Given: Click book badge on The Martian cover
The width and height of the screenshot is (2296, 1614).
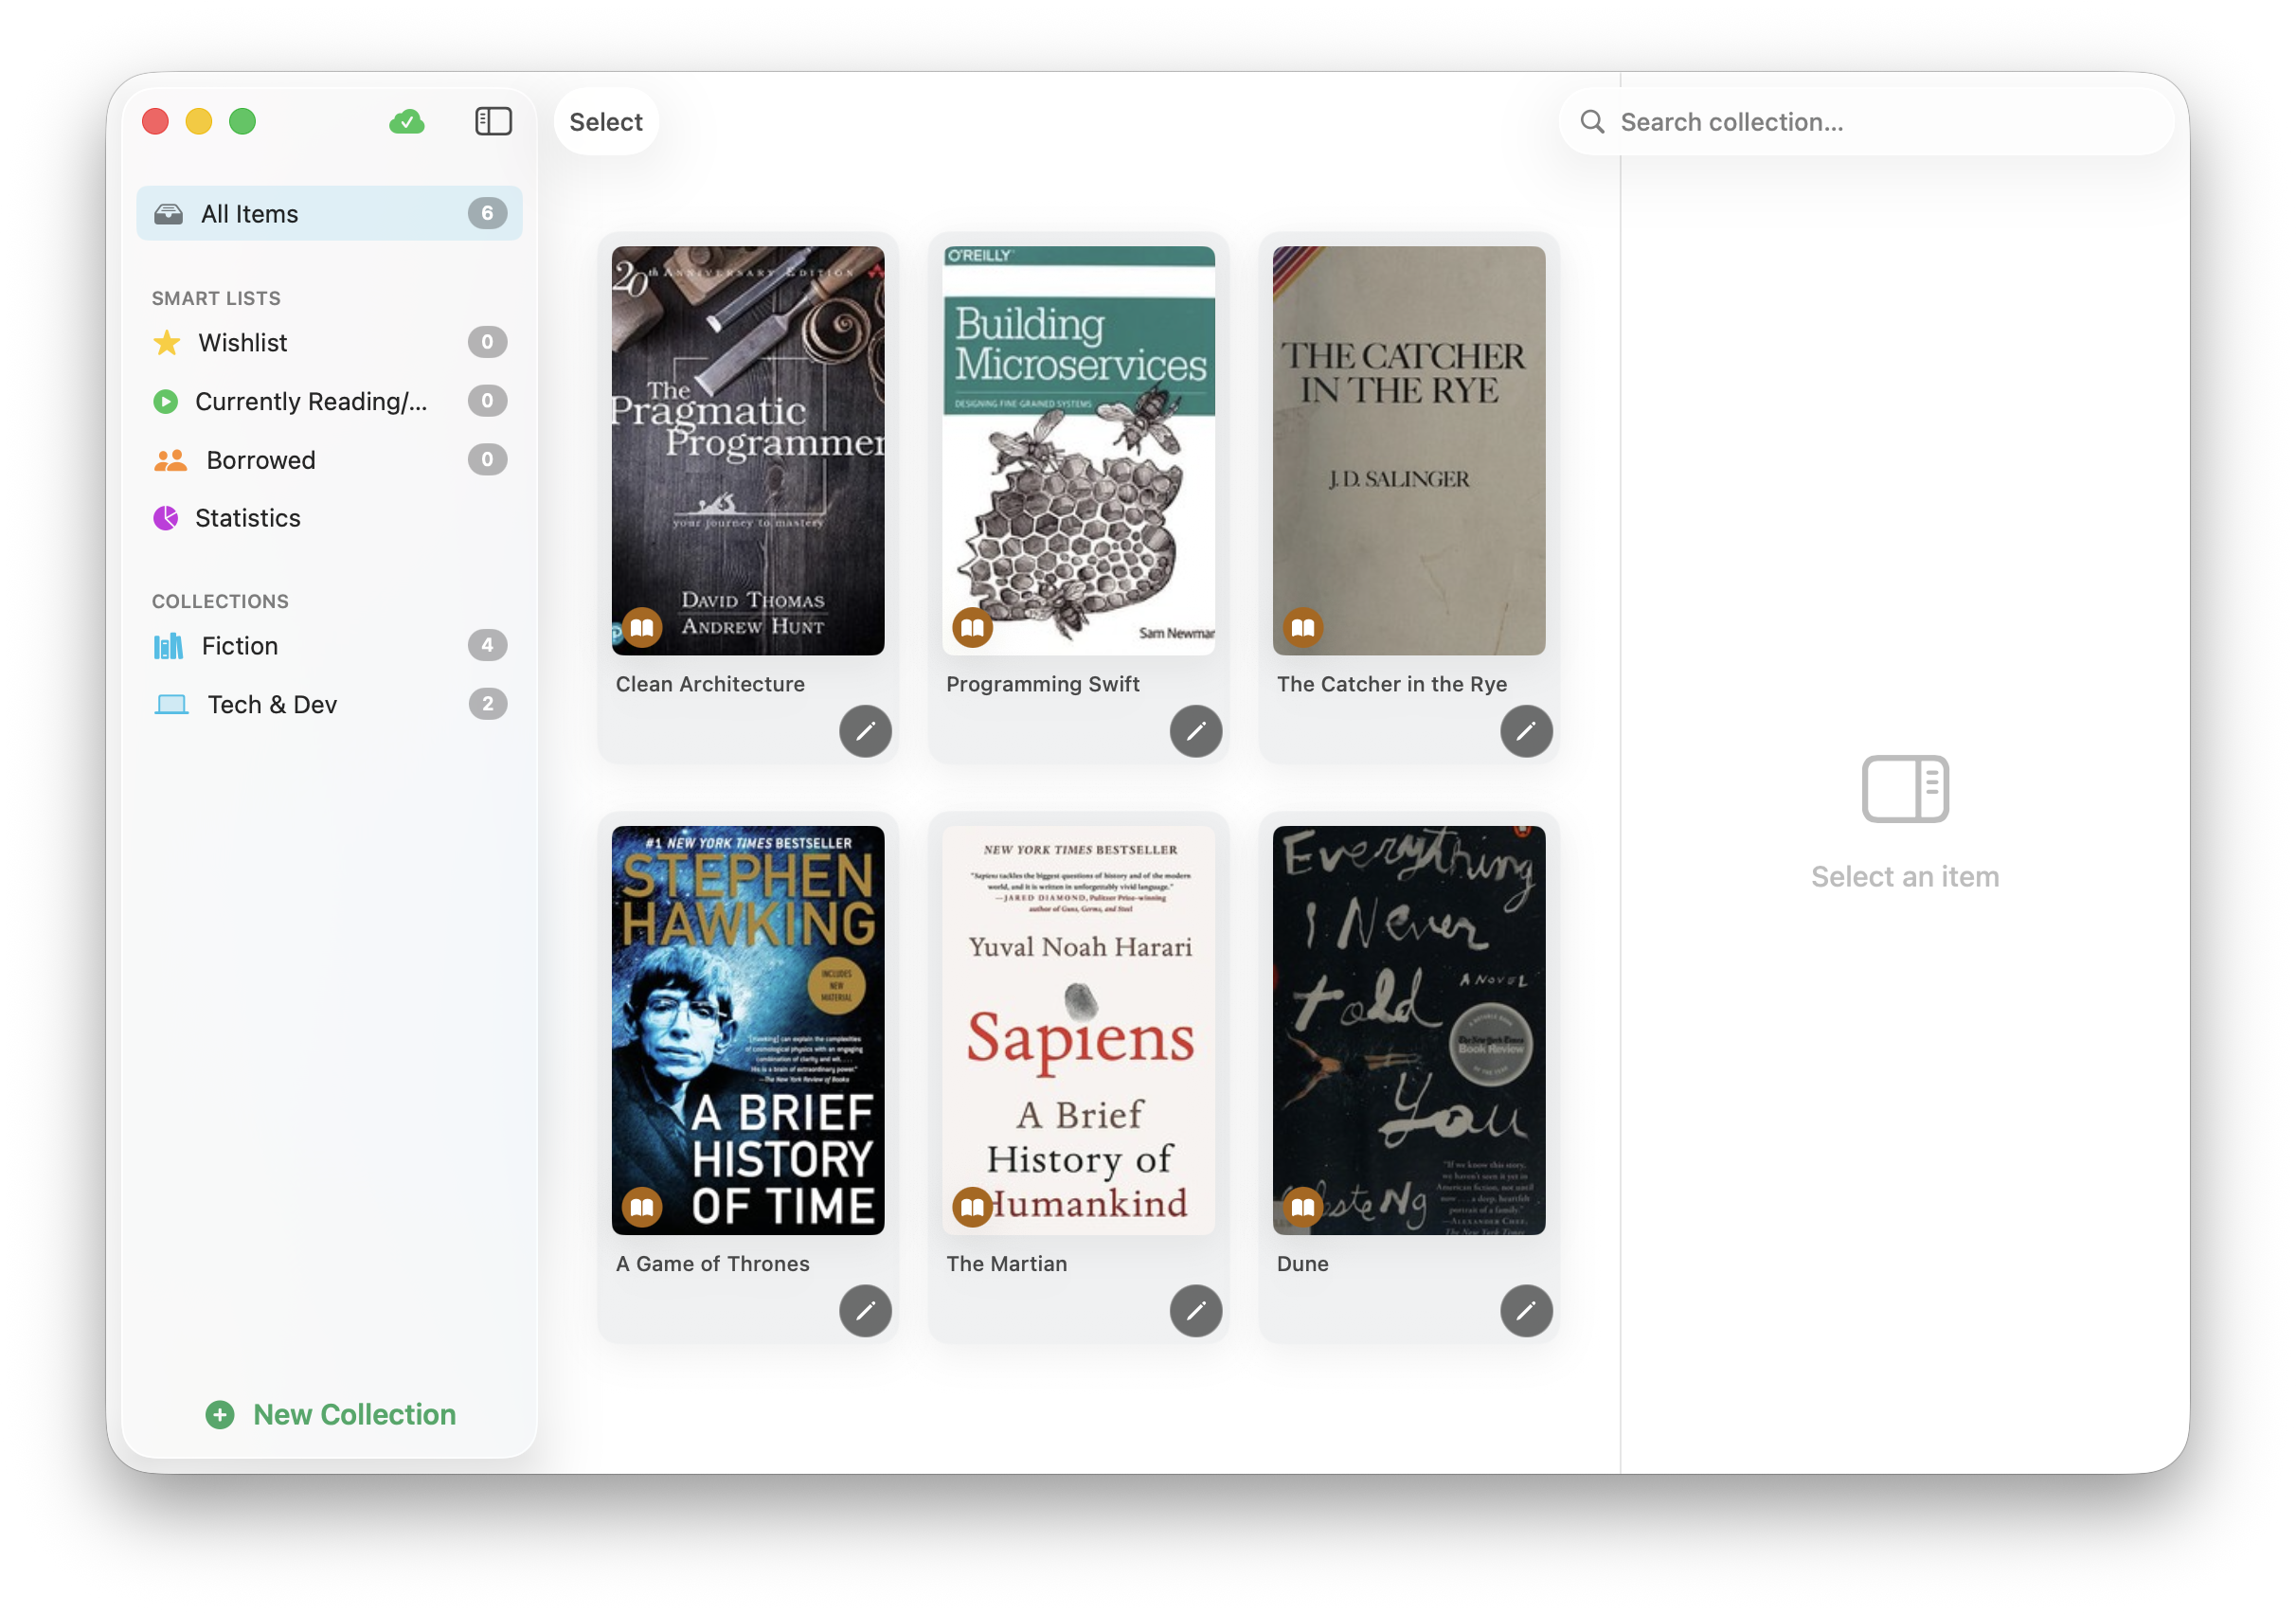Looking at the screenshot, I should 972,1208.
